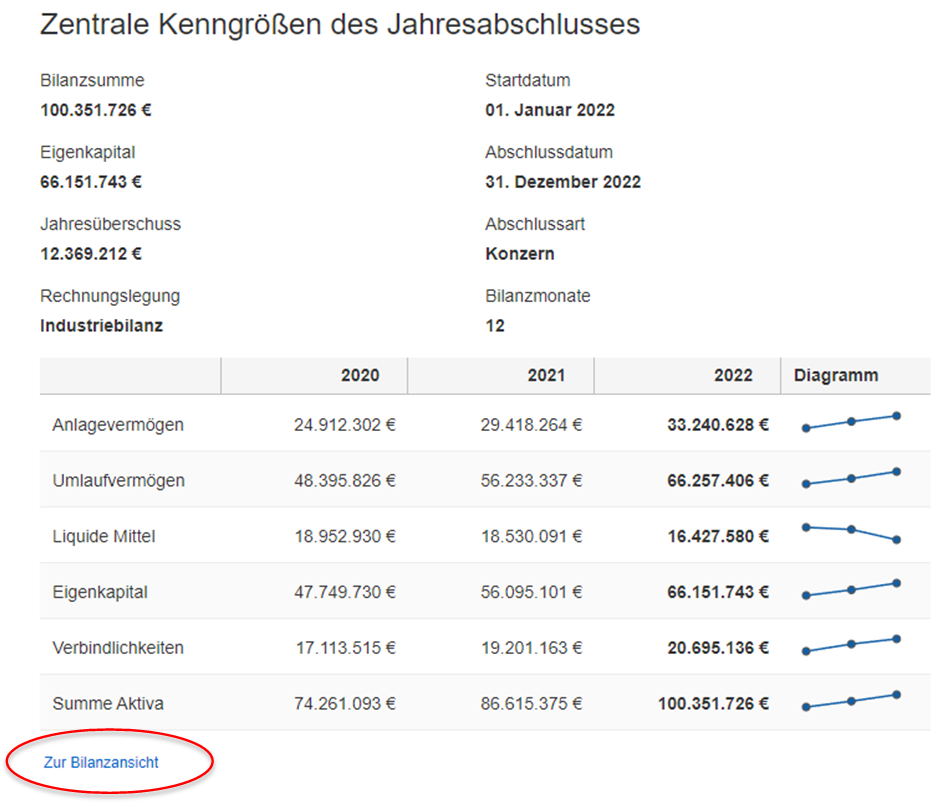This screenshot has height=807, width=939.
Task: Click the Summe Aktiva trend sparkline
Action: tap(851, 701)
